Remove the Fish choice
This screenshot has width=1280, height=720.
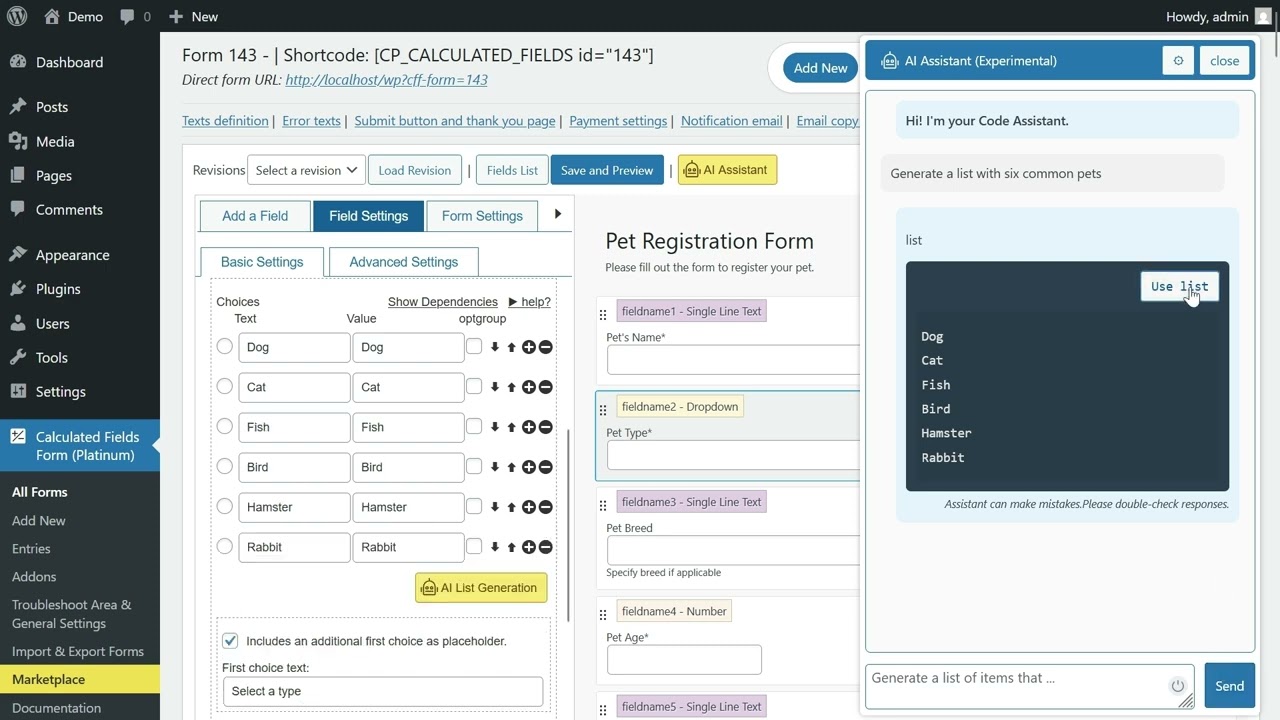click(x=545, y=427)
